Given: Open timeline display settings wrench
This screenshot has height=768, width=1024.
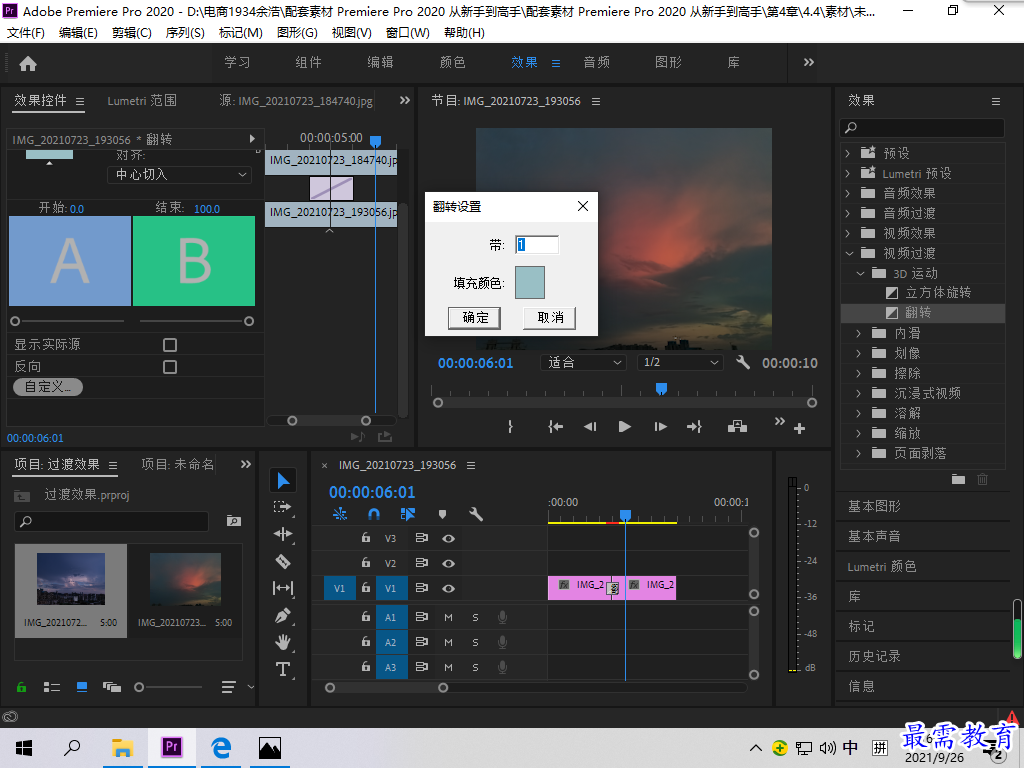Looking at the screenshot, I should [x=476, y=515].
